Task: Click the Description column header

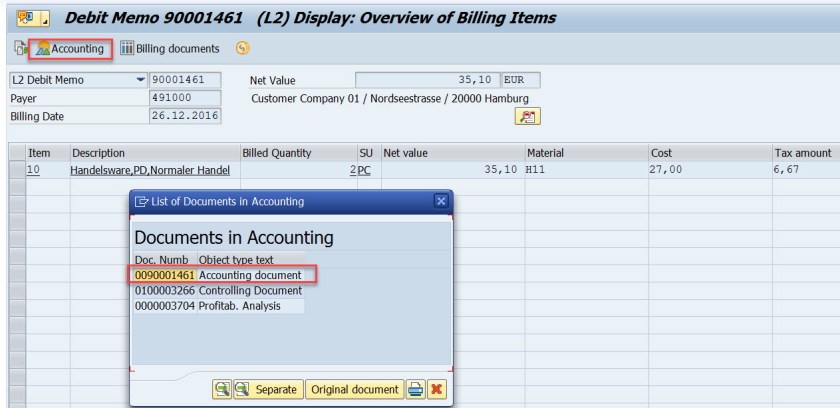Action: tap(155, 153)
